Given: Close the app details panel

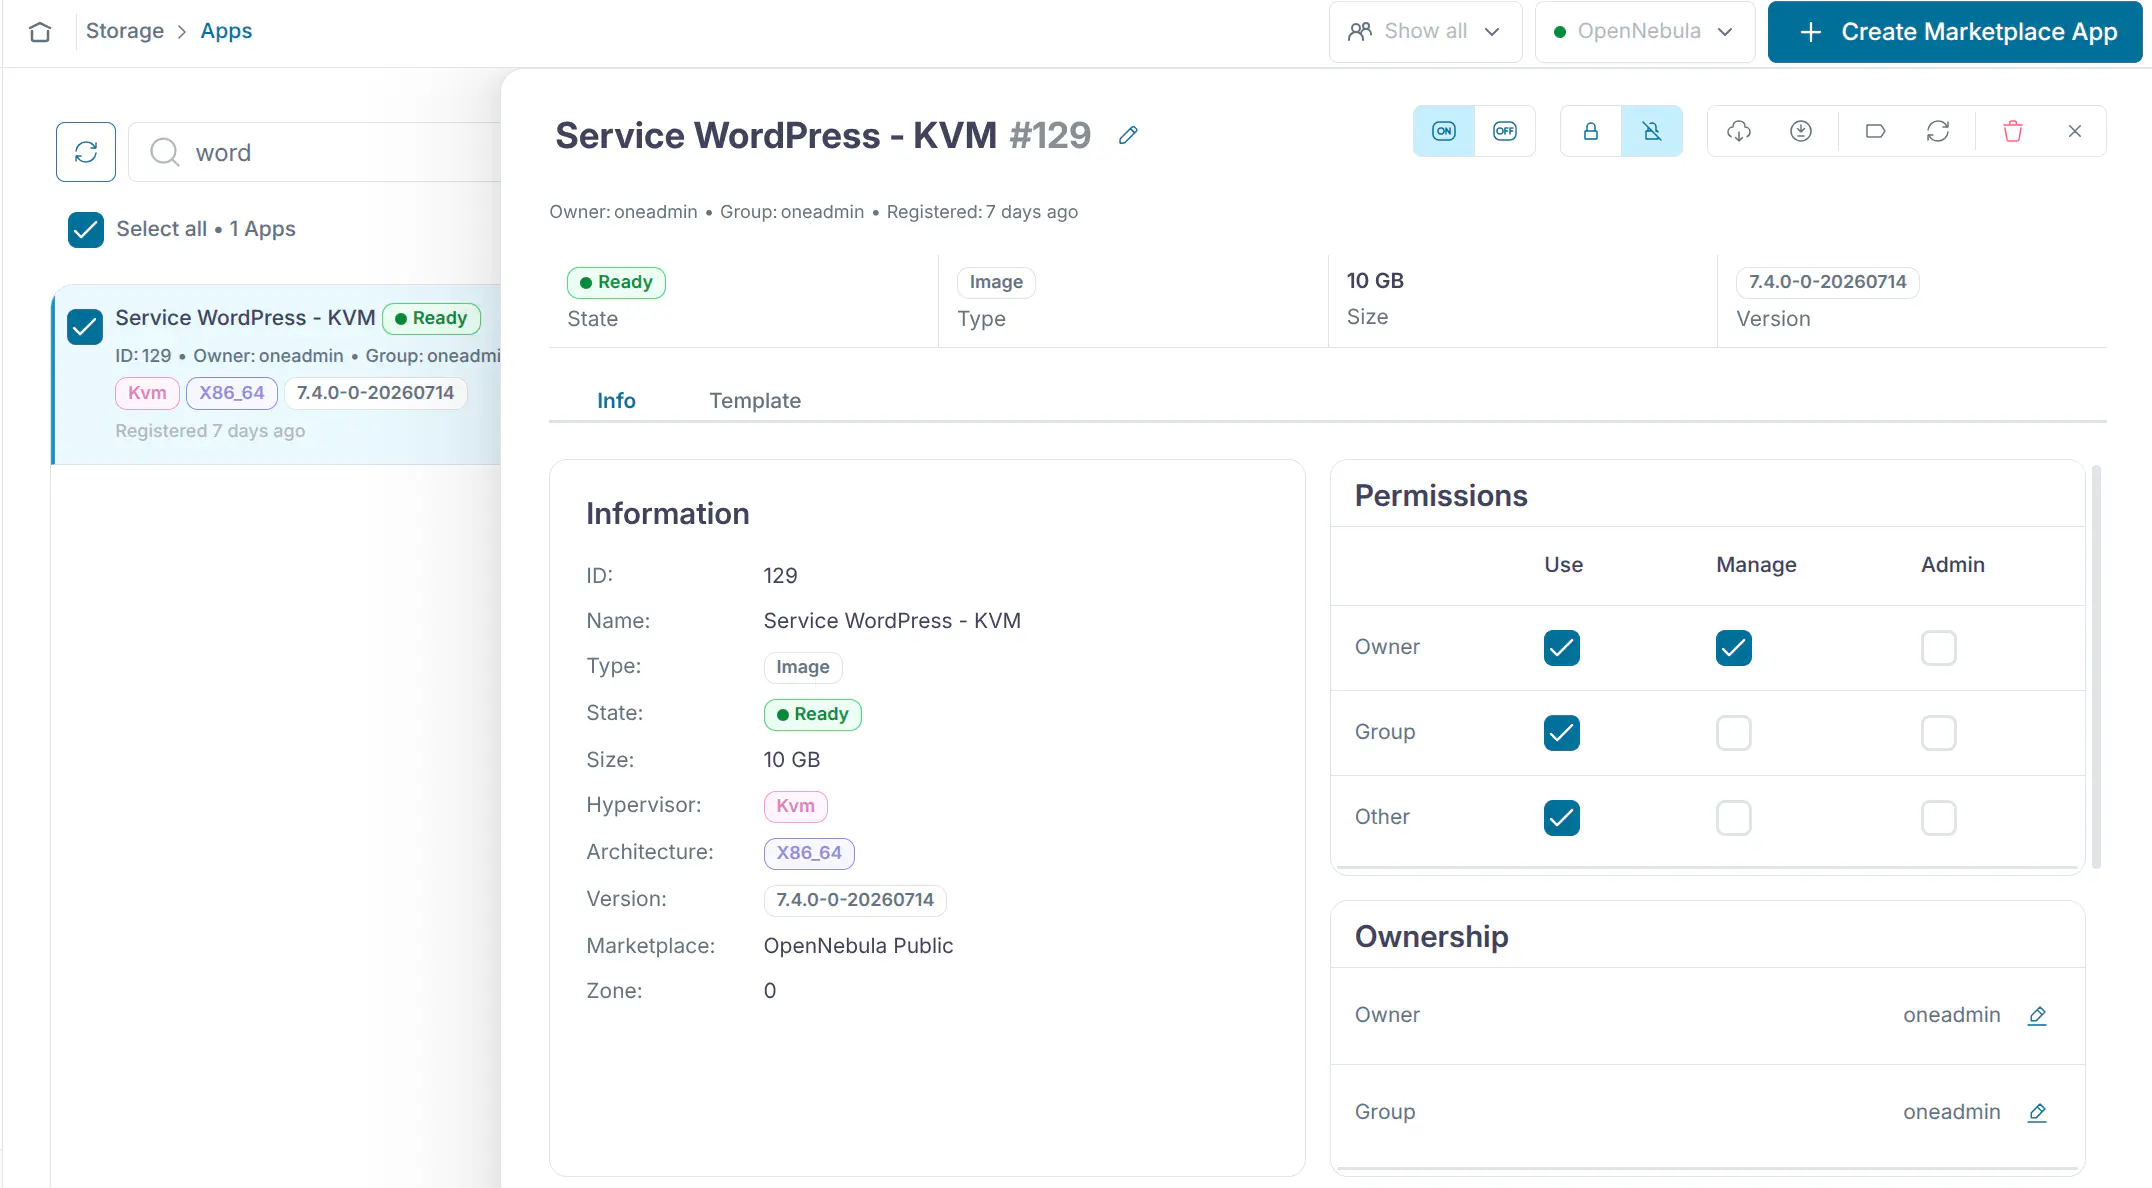Looking at the screenshot, I should click(x=2075, y=131).
